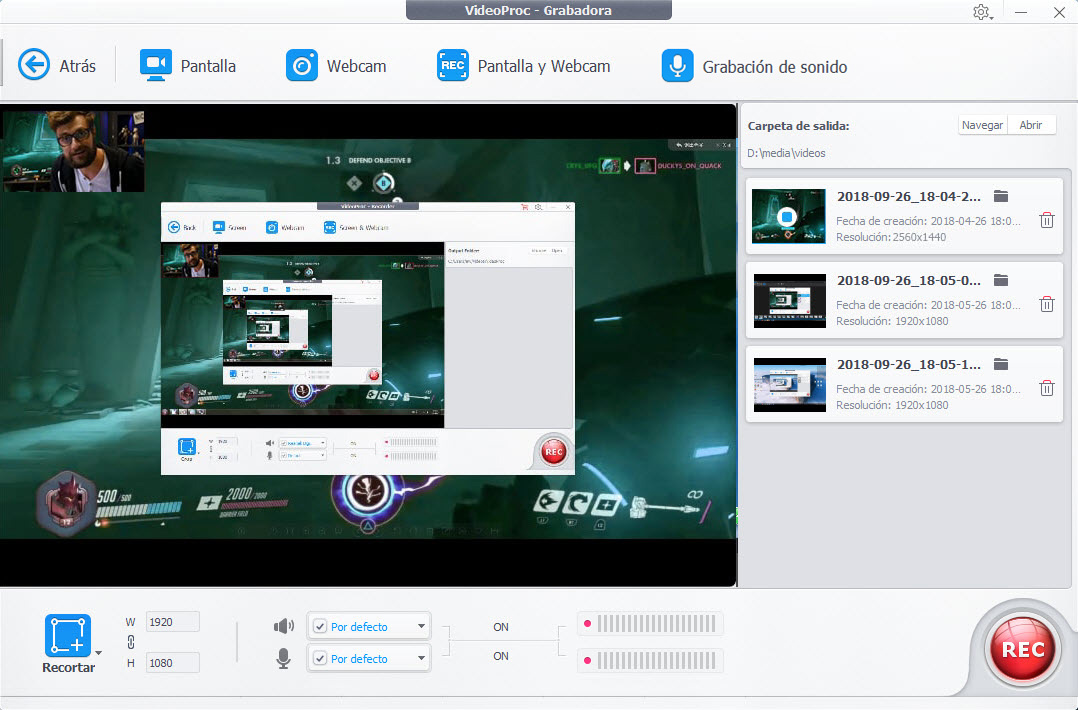Image resolution: width=1078 pixels, height=710 pixels.
Task: Start recording with the red REC button
Action: pos(1023,649)
